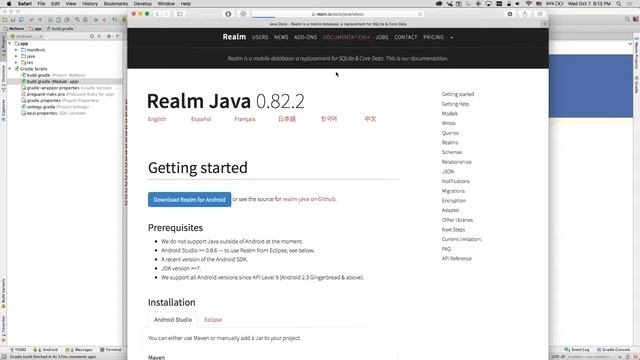This screenshot has height=360, width=640.
Task: Open NEWS on Realm navigation
Action: (x=281, y=37)
